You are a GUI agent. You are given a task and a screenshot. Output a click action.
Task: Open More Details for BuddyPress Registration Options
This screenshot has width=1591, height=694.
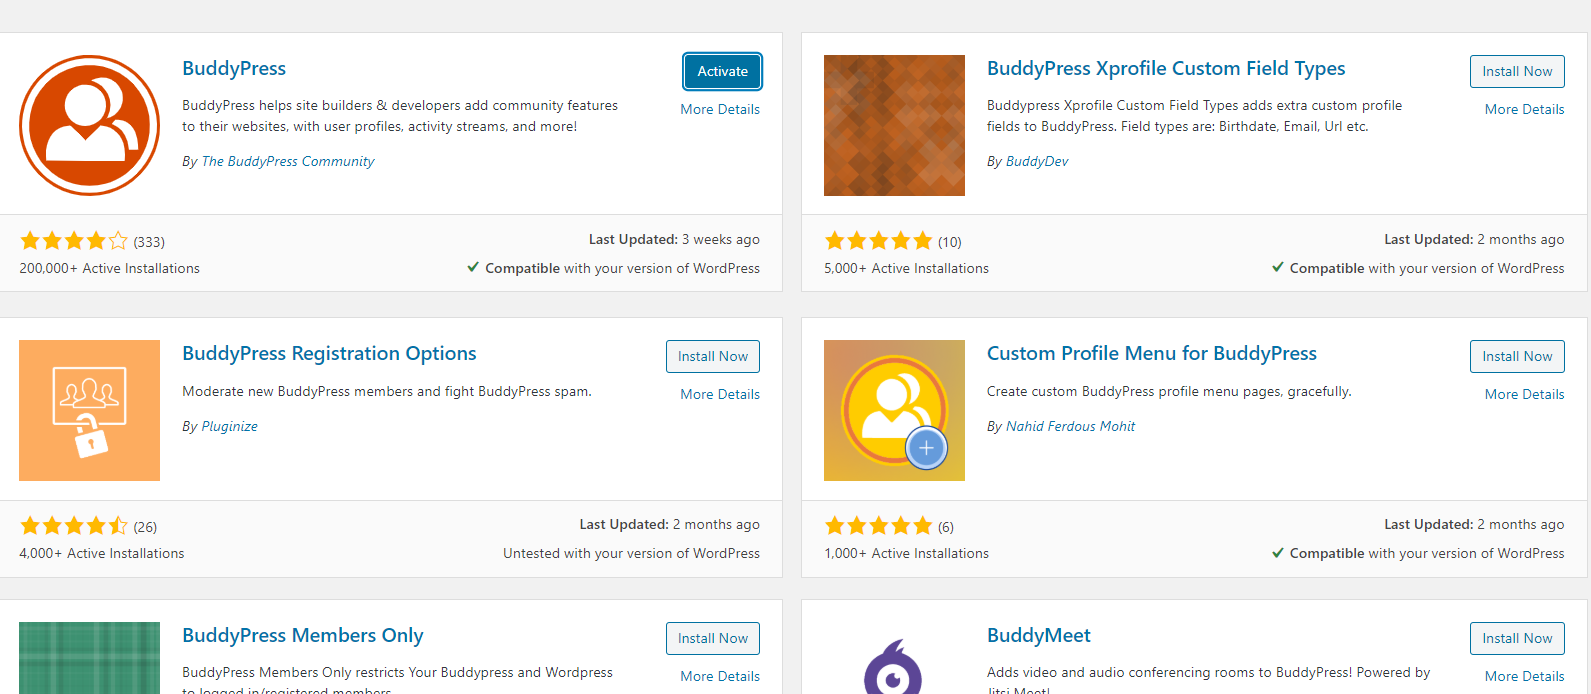click(x=720, y=394)
